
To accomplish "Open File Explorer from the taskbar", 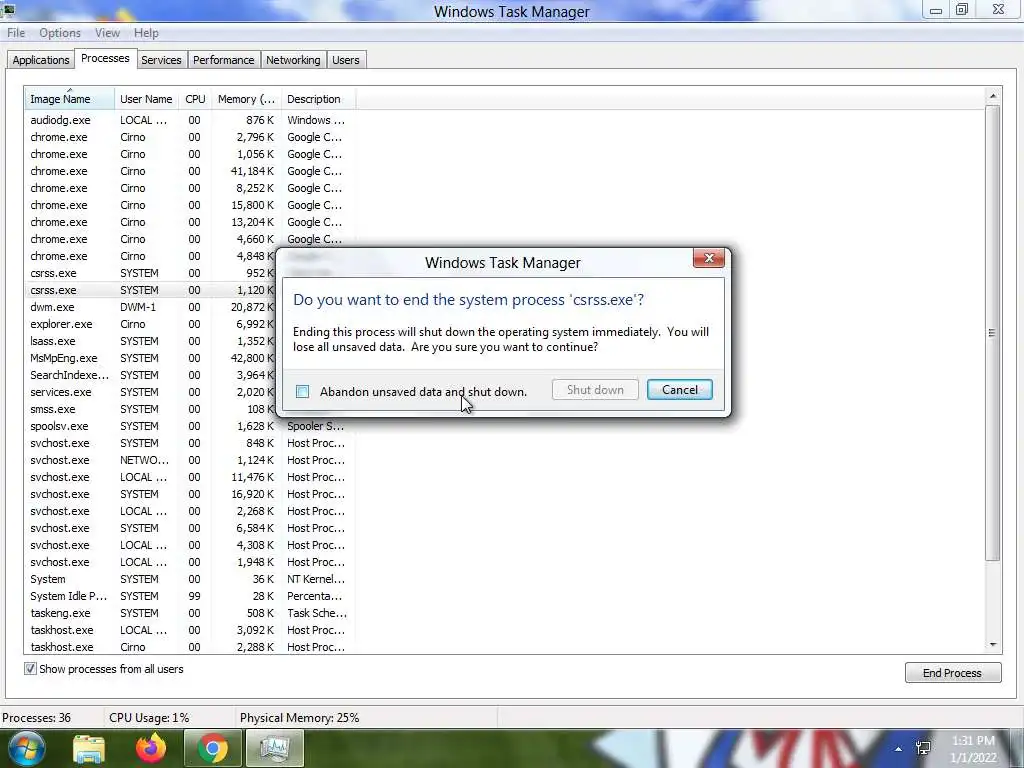I will [88, 749].
